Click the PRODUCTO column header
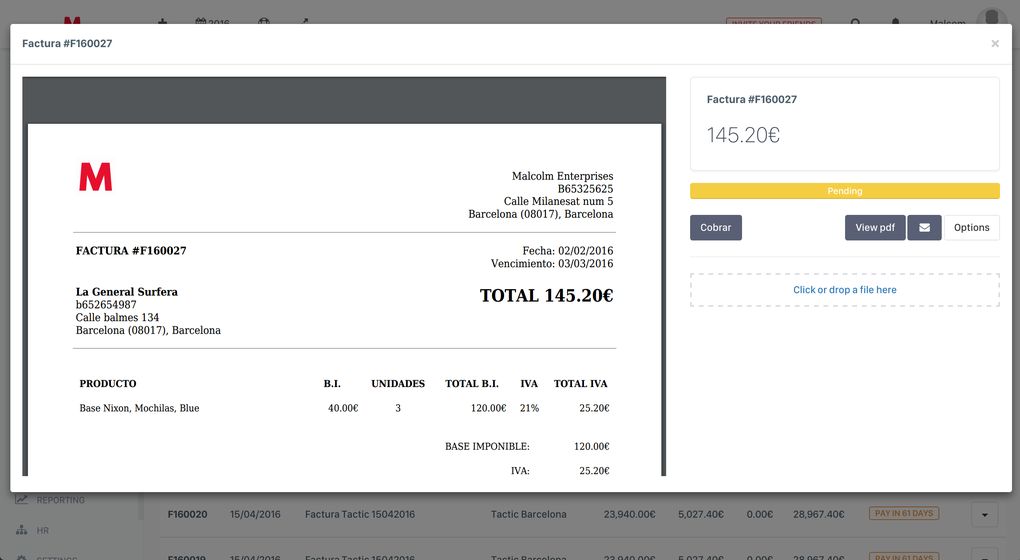This screenshot has width=1020, height=560. pos(108,384)
